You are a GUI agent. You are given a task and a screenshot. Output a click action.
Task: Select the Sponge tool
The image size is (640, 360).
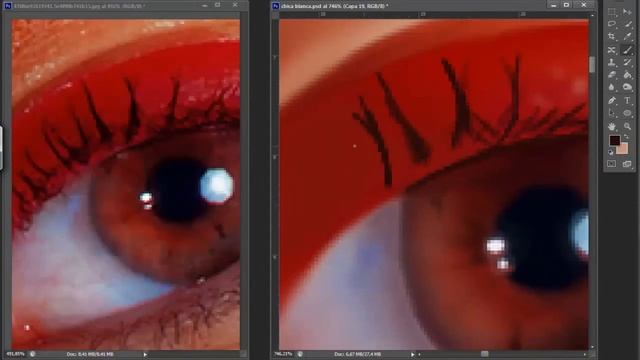click(627, 87)
